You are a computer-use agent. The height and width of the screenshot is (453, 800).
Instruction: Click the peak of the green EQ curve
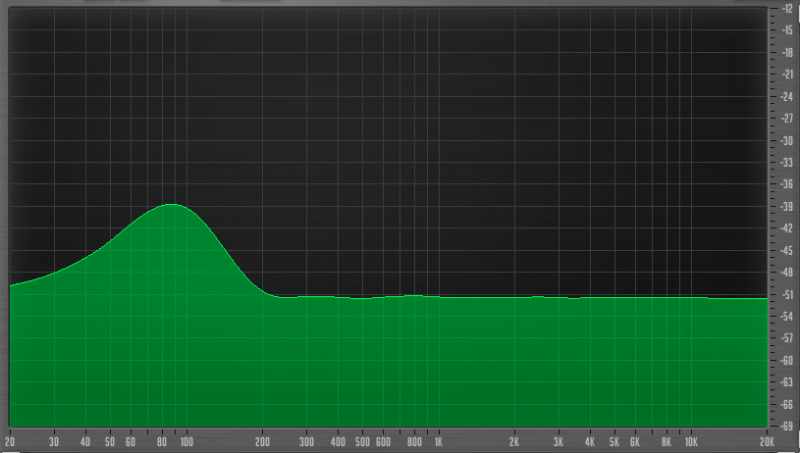172,205
